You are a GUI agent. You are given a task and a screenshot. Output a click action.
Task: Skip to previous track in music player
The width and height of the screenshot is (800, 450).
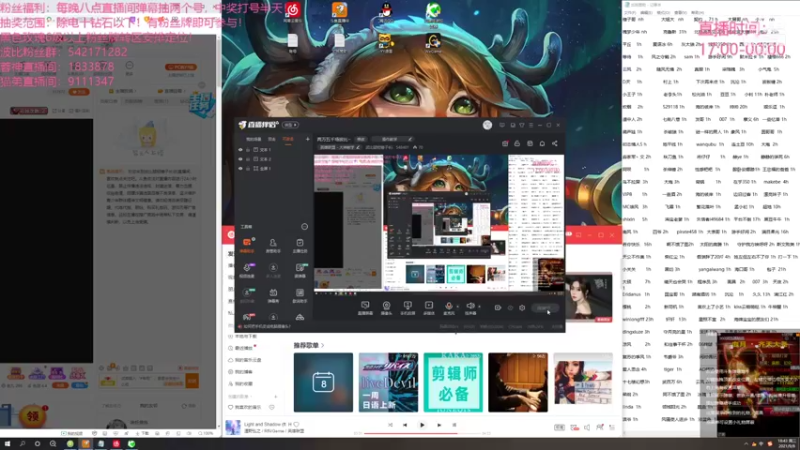coord(405,425)
